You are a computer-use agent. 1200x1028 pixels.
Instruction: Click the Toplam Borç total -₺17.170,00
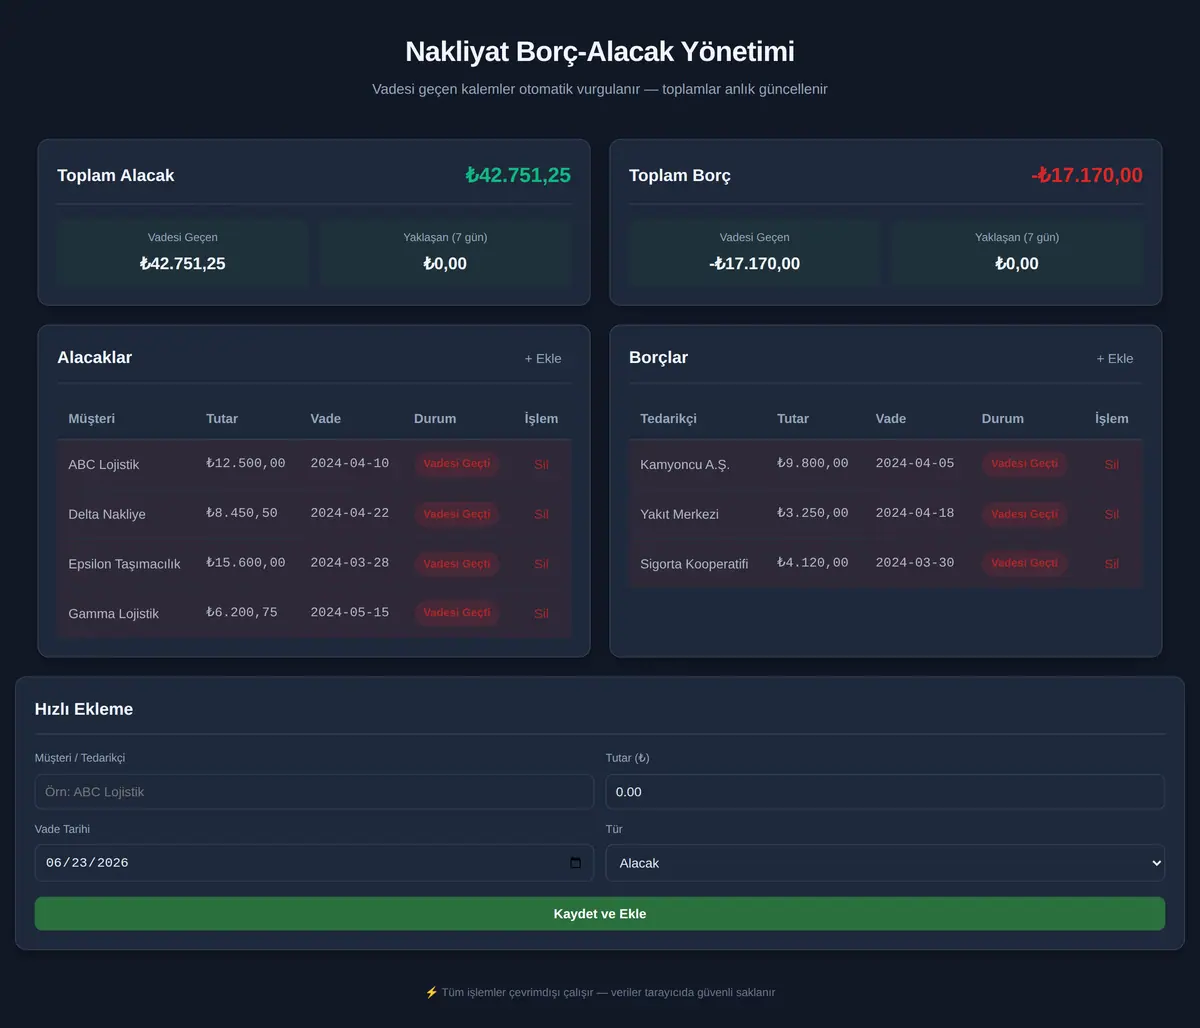click(x=1087, y=175)
